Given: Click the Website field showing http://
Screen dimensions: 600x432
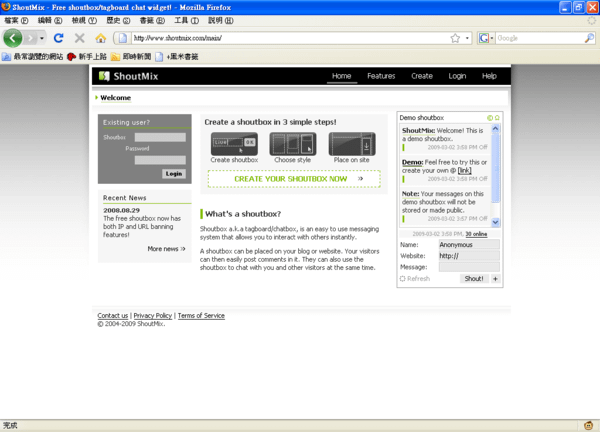Looking at the screenshot, I should (x=469, y=256).
